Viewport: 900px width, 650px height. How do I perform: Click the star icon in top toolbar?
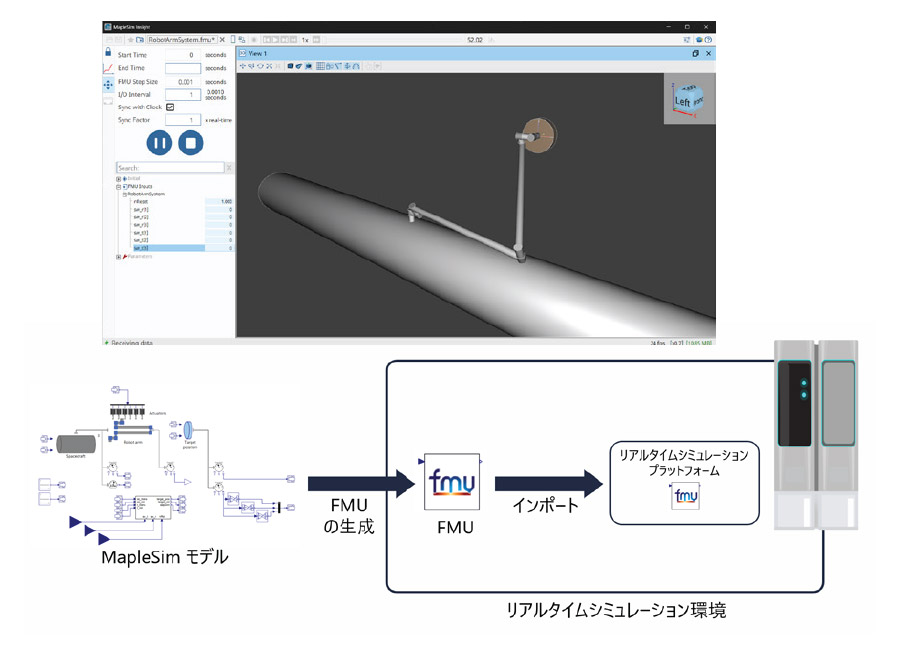(130, 40)
